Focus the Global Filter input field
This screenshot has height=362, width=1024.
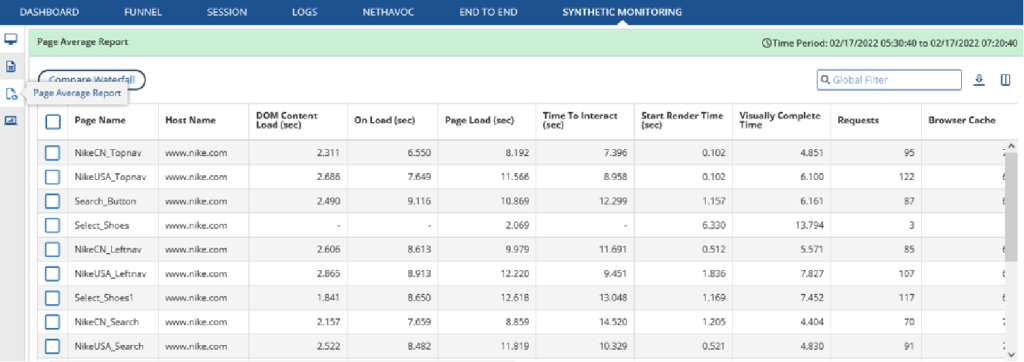pos(889,80)
